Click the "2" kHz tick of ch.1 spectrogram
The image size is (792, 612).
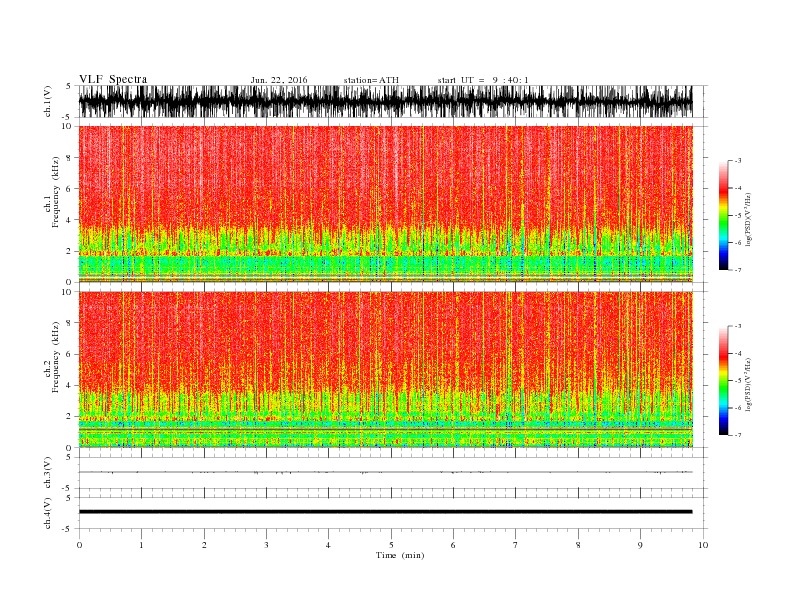click(69, 251)
